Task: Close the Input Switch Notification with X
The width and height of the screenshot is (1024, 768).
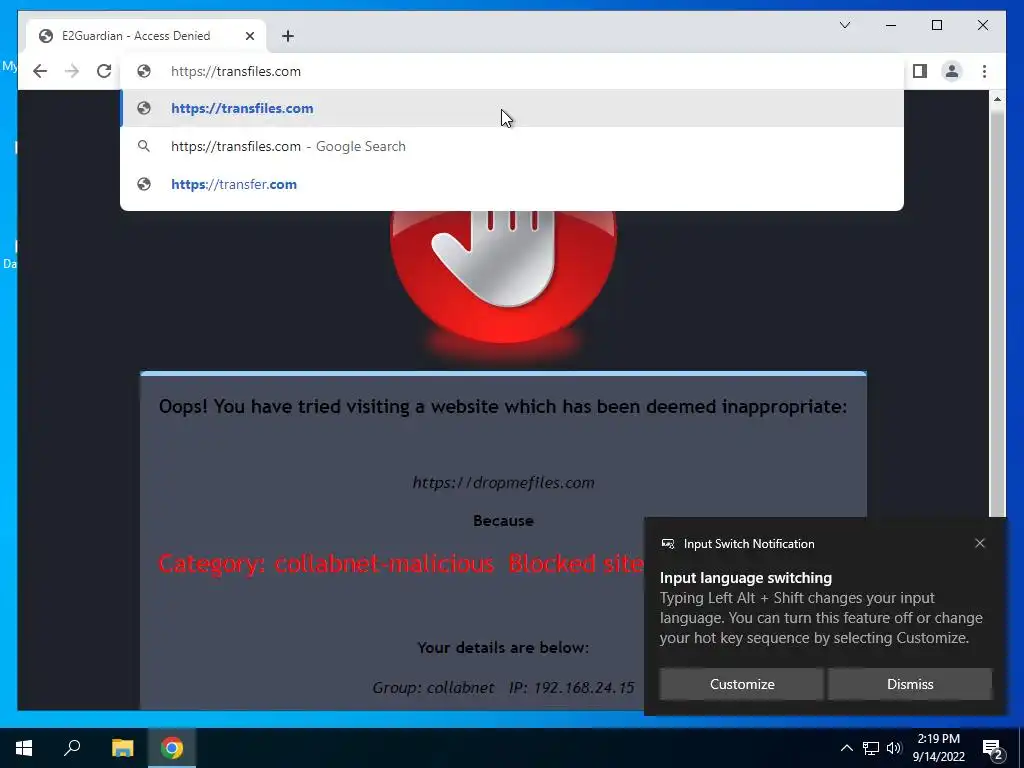Action: (x=980, y=543)
